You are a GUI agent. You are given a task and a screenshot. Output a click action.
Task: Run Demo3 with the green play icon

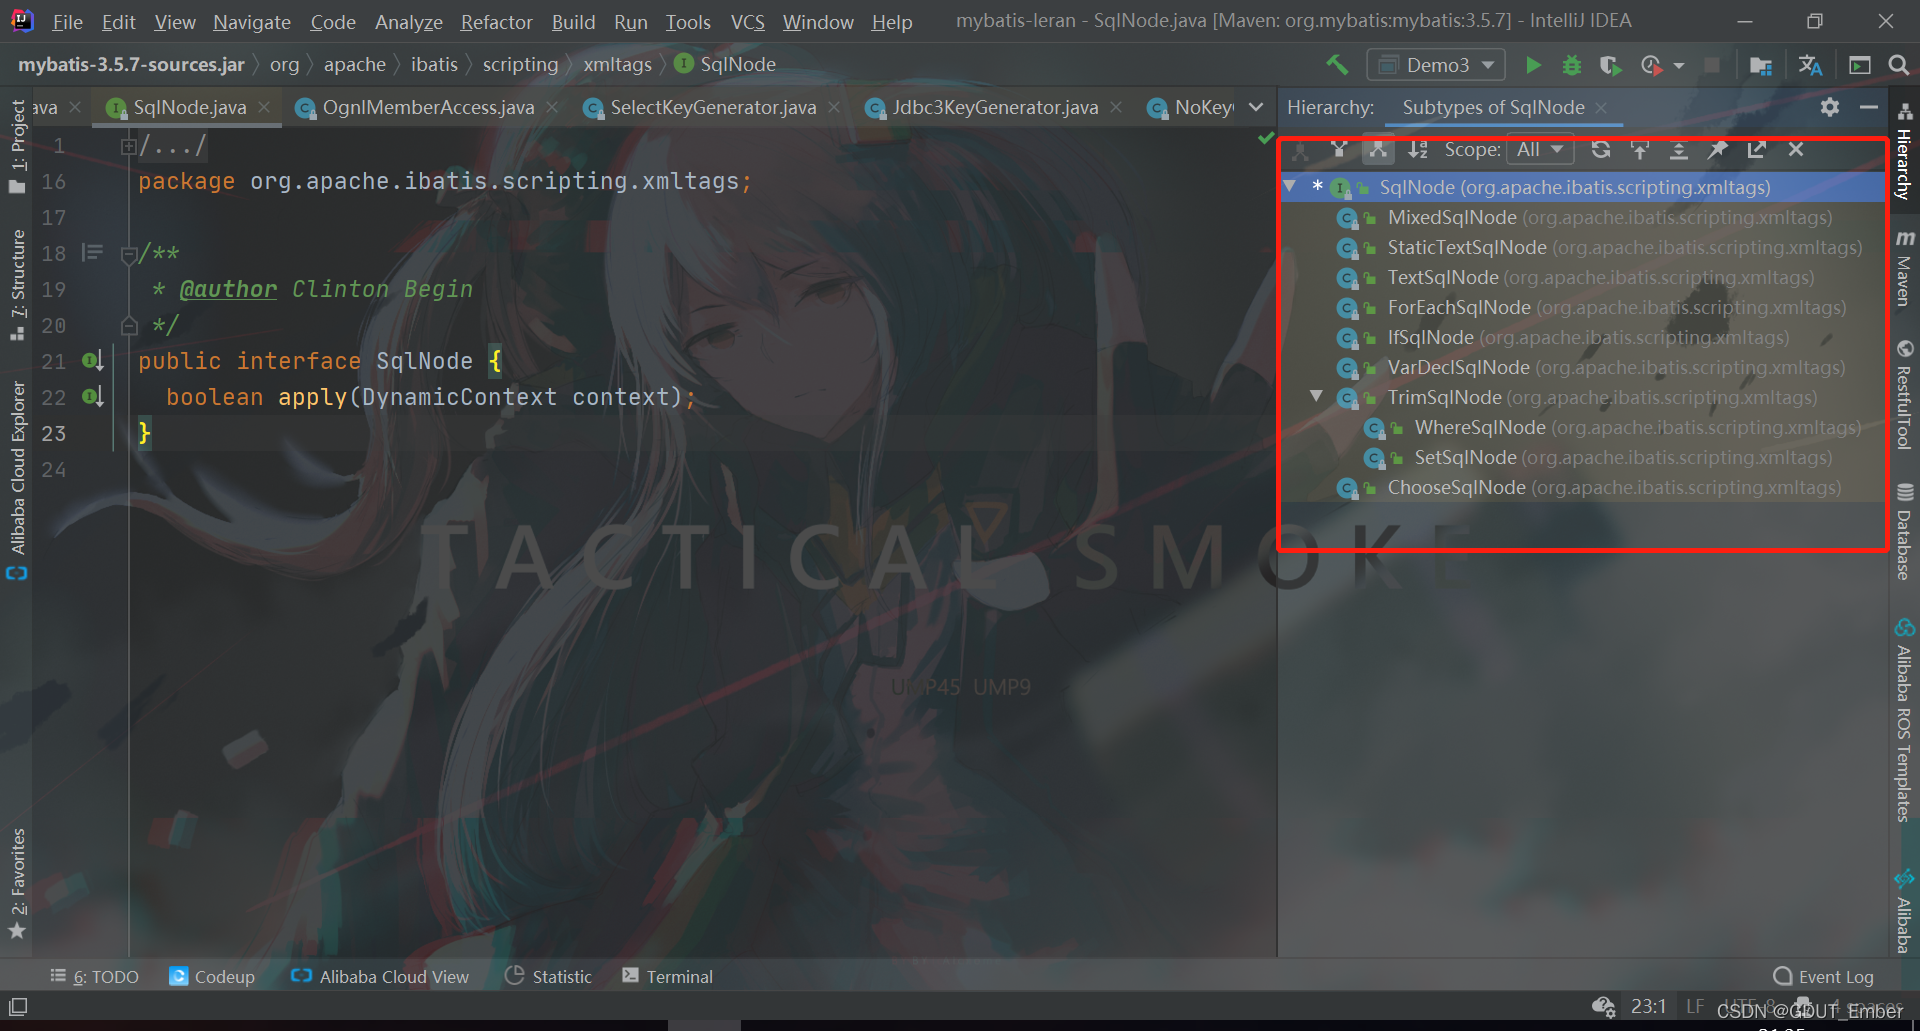tap(1533, 65)
